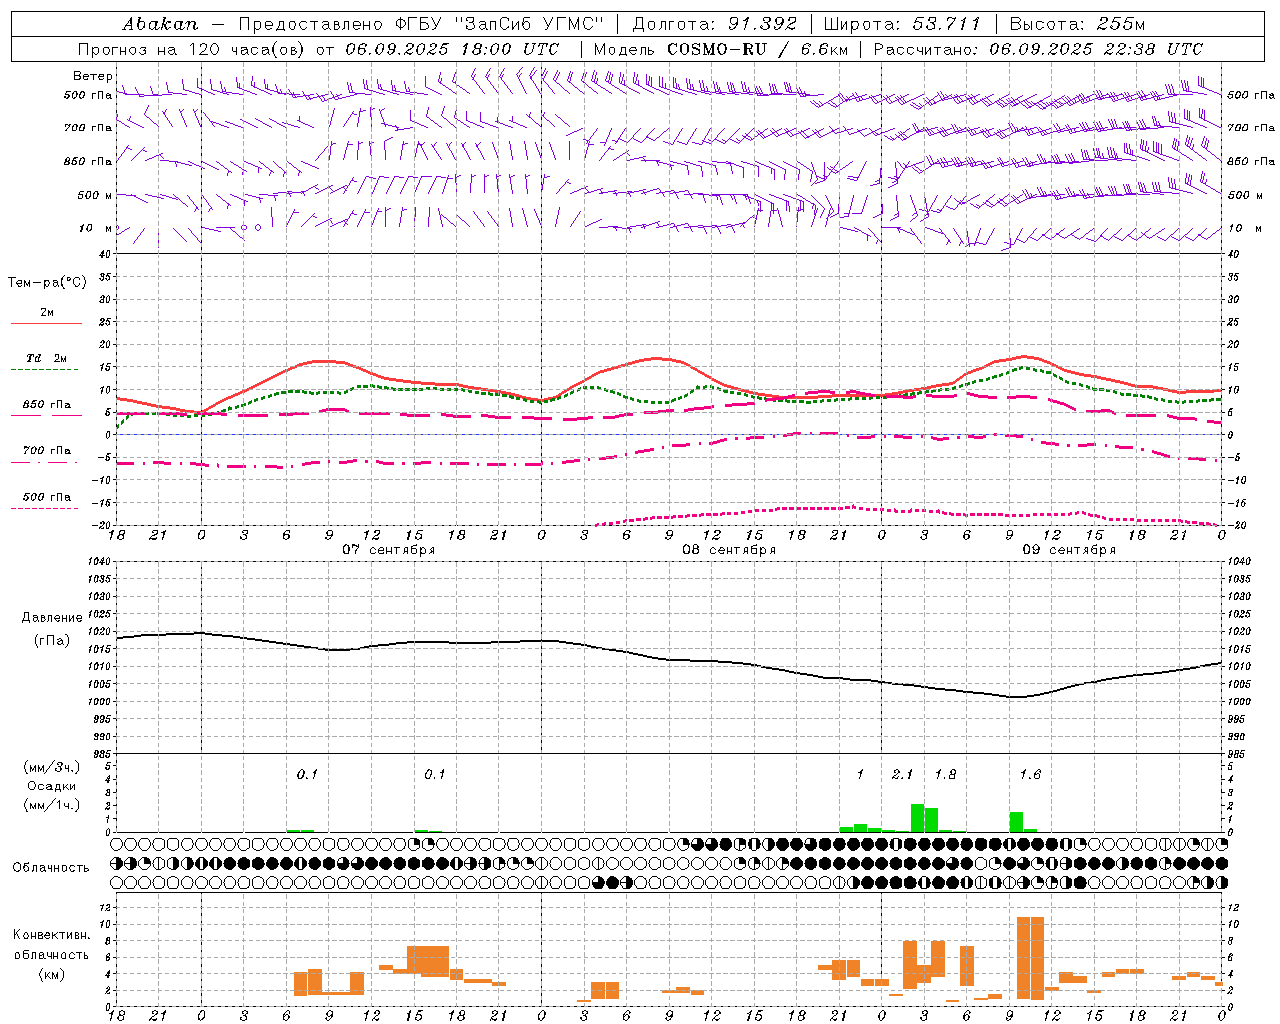Click the "500 м" wind level label on left
This screenshot has width=1280, height=1024.
coord(96,195)
